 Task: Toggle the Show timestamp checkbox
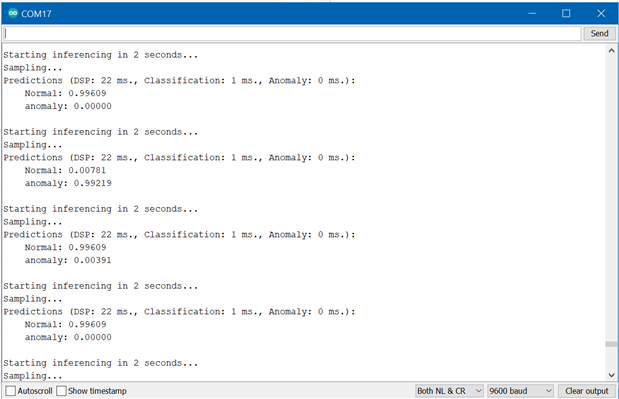(x=61, y=391)
